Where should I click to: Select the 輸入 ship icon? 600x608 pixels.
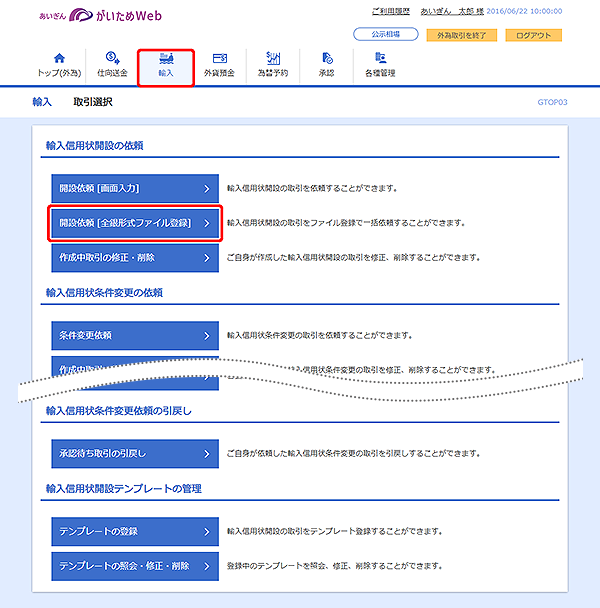pyautogui.click(x=165, y=59)
